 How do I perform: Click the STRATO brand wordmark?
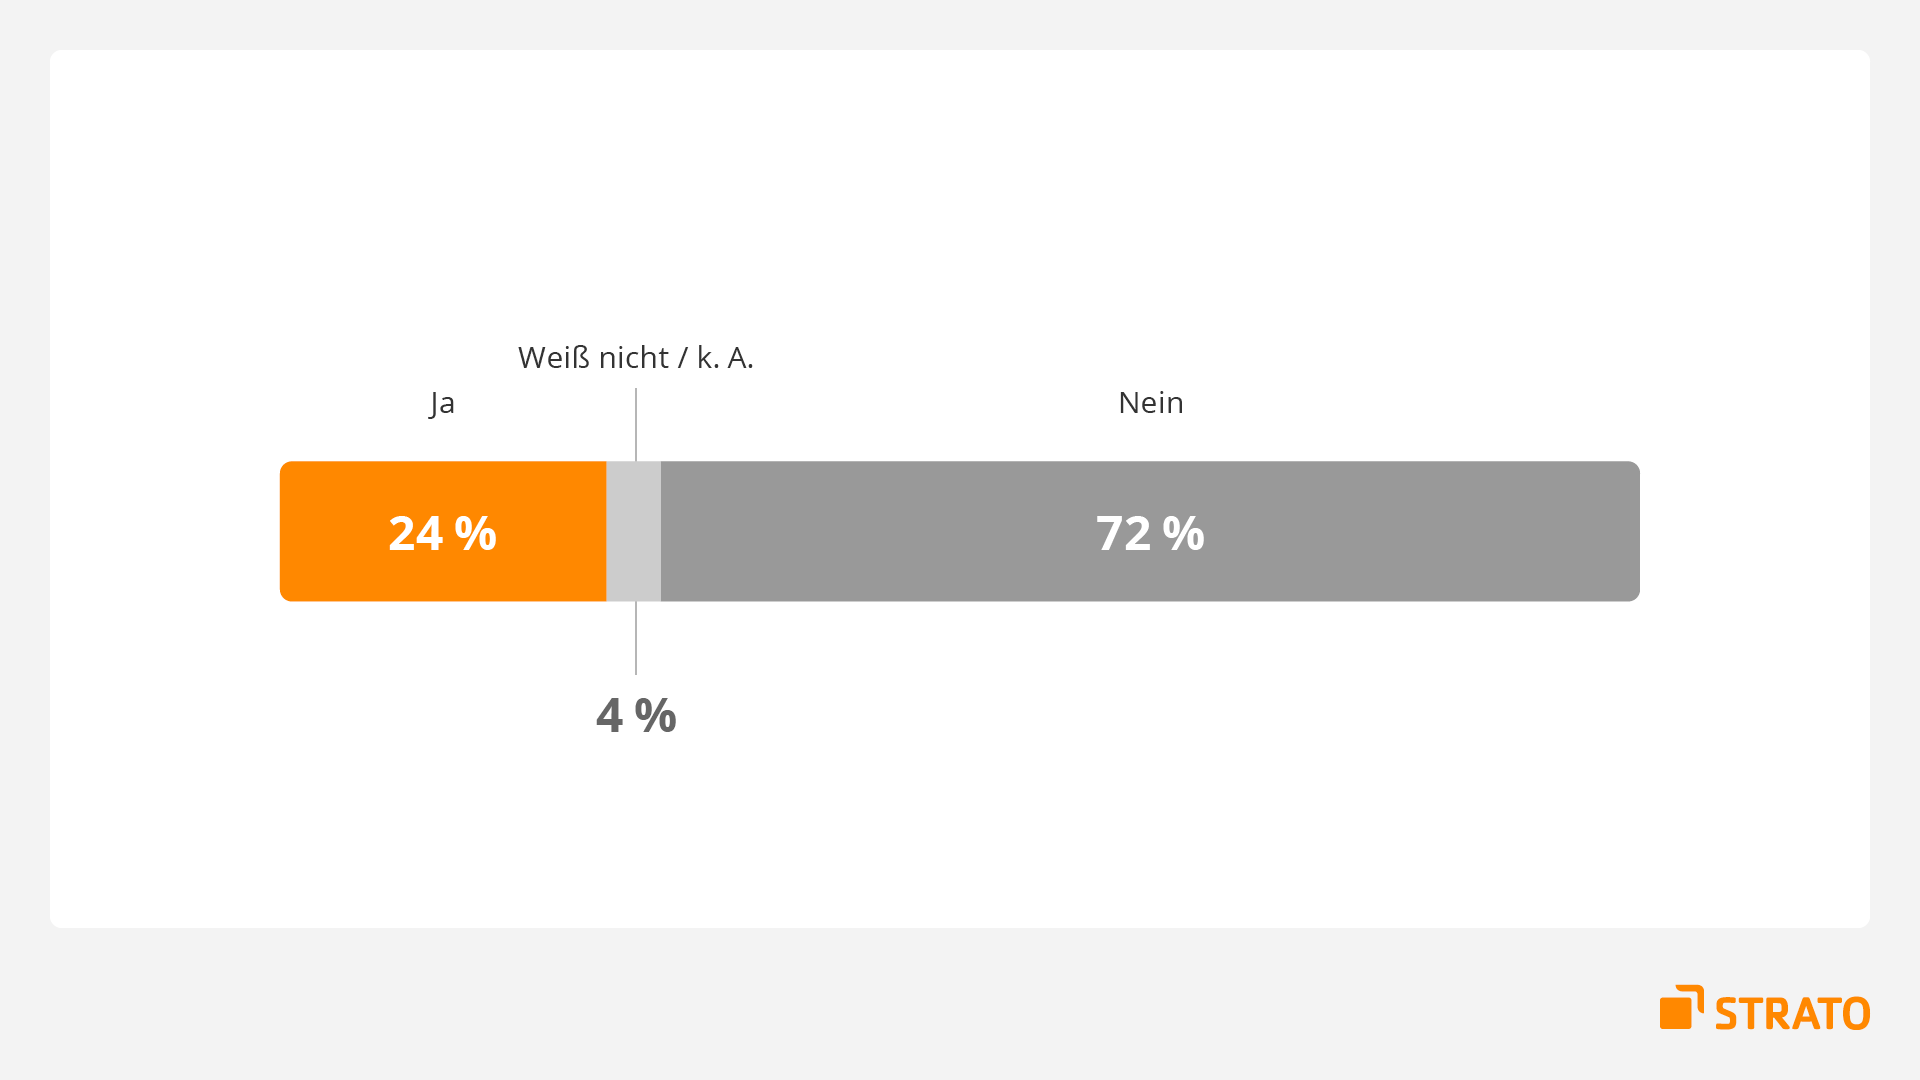1792,1013
